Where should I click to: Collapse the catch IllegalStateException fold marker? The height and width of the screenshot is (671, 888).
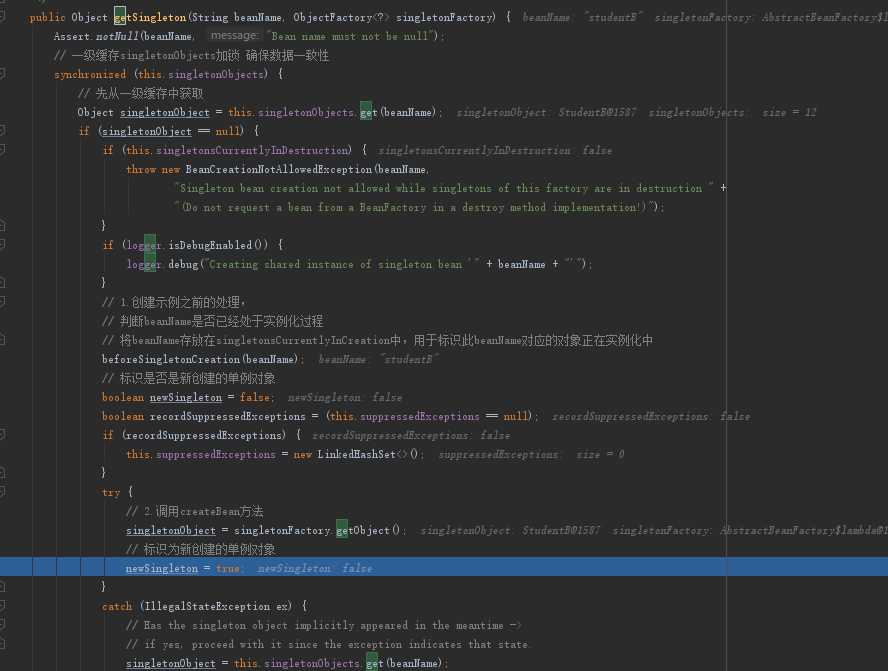2,605
